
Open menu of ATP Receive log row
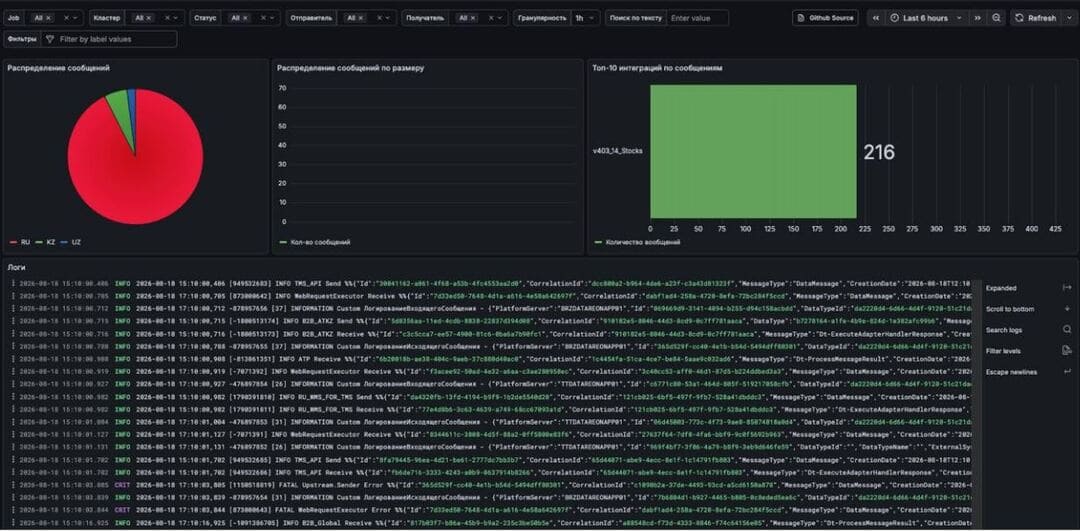(13, 359)
